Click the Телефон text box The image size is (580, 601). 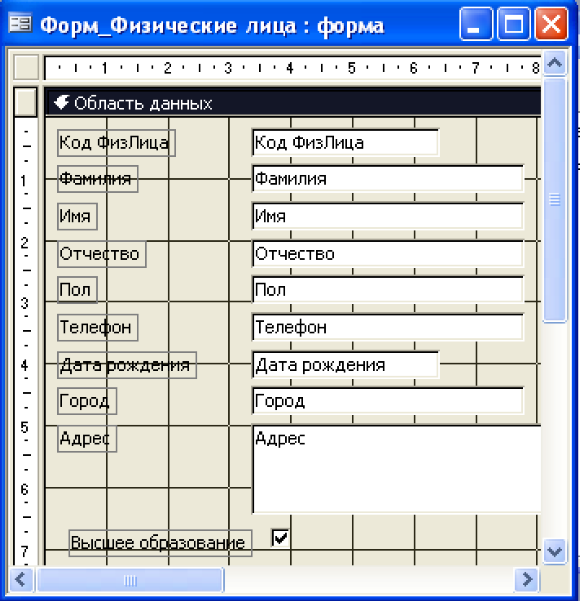[x=388, y=327]
